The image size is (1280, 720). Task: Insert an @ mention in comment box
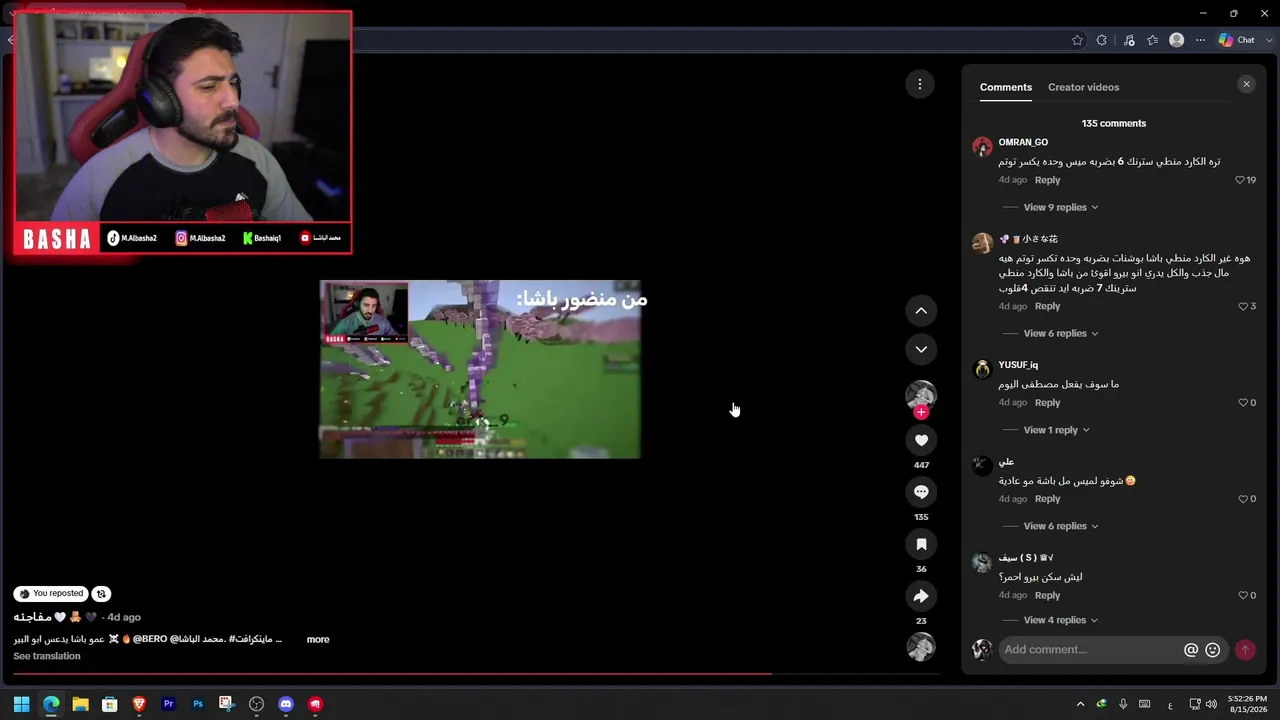[1191, 650]
